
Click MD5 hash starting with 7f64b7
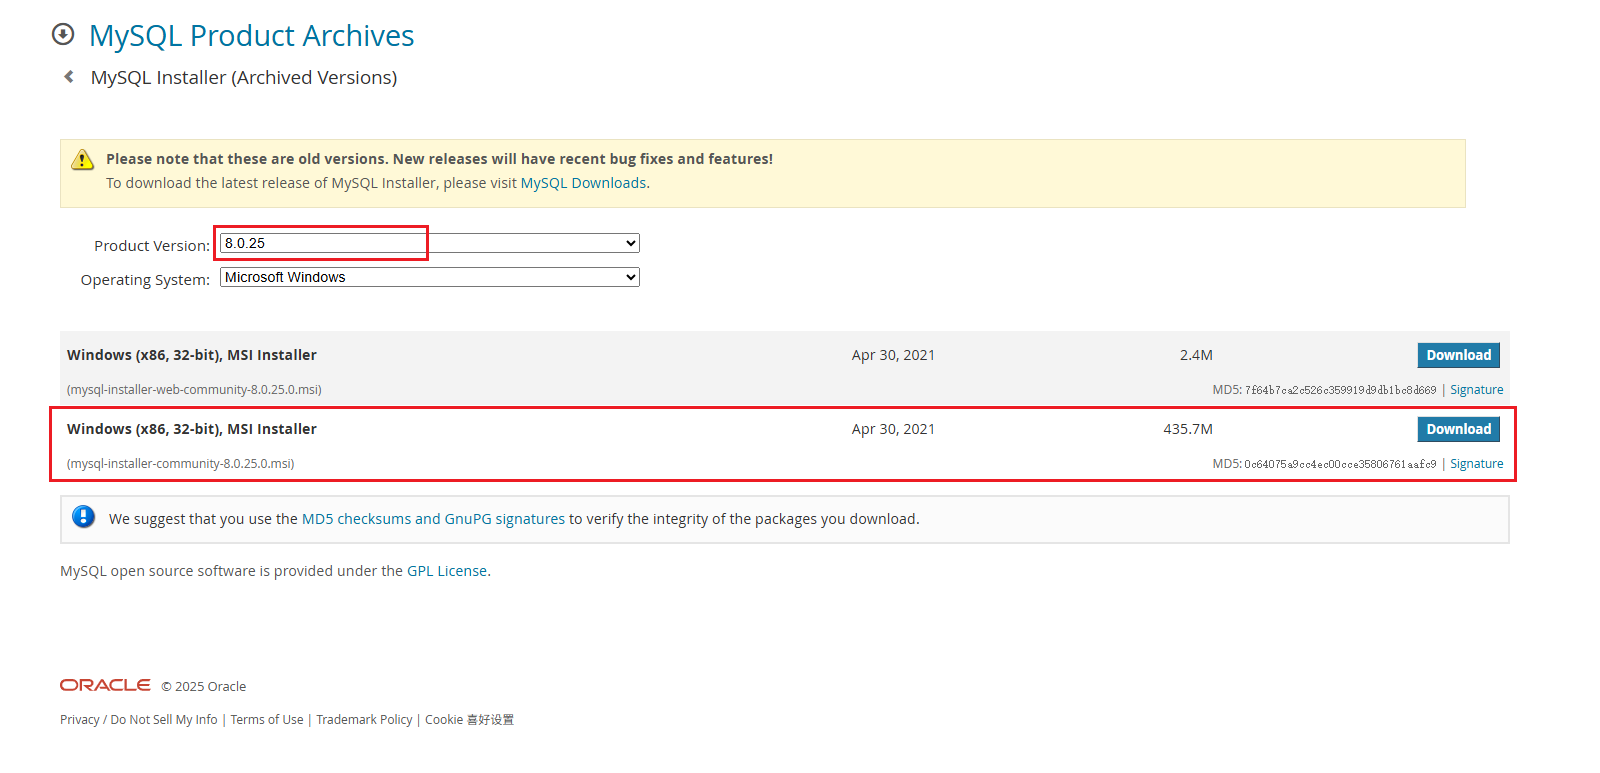click(1340, 390)
